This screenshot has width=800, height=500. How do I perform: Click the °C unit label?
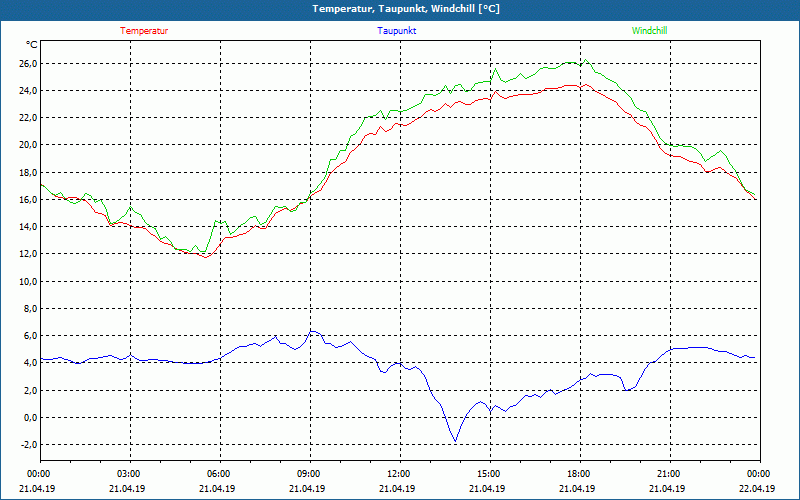coord(32,45)
